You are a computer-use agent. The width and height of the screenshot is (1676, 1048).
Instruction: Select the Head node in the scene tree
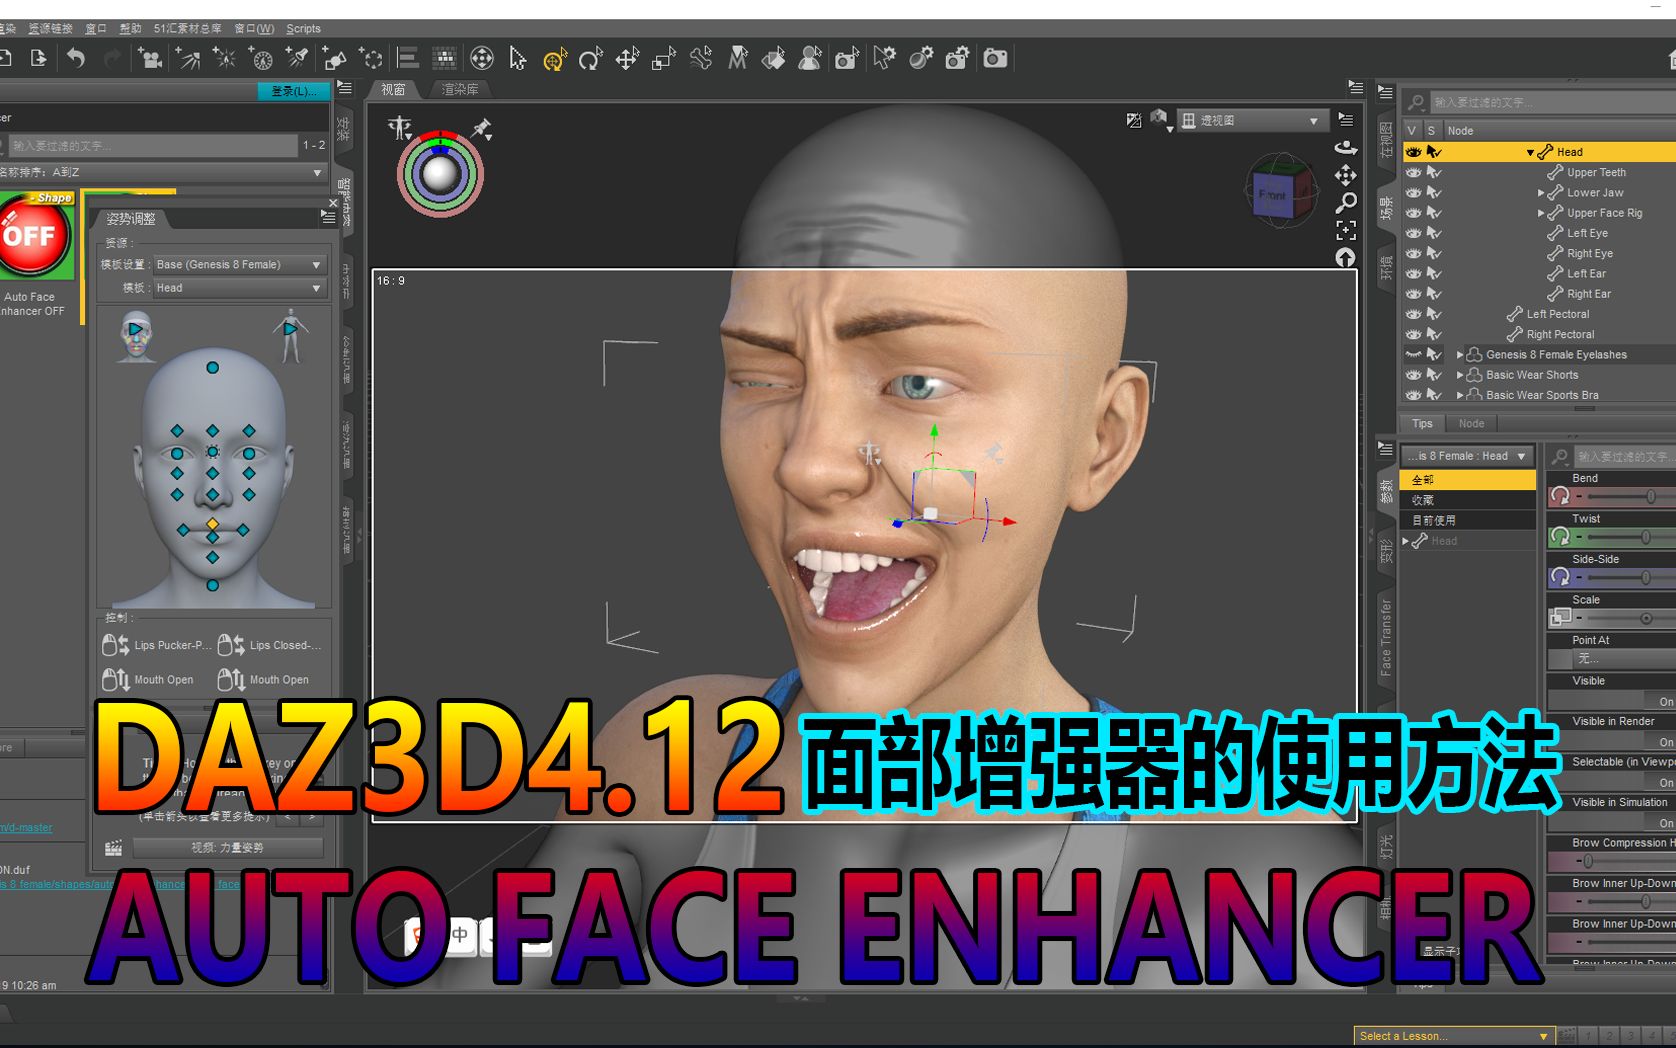pyautogui.click(x=1568, y=151)
